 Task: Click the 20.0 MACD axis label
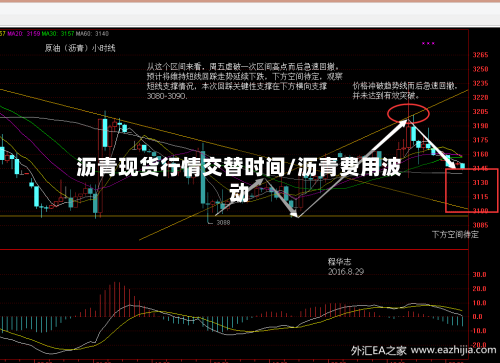pyautogui.click(x=479, y=289)
